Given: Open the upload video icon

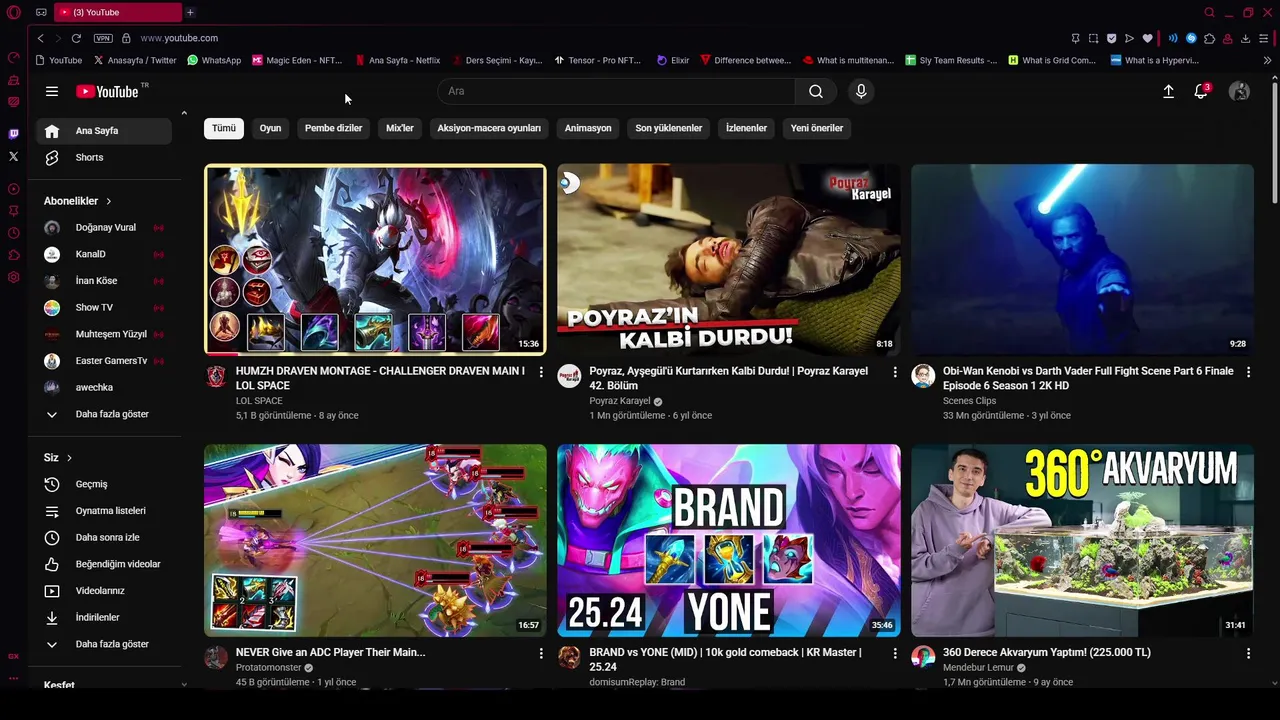Looking at the screenshot, I should (x=1168, y=91).
